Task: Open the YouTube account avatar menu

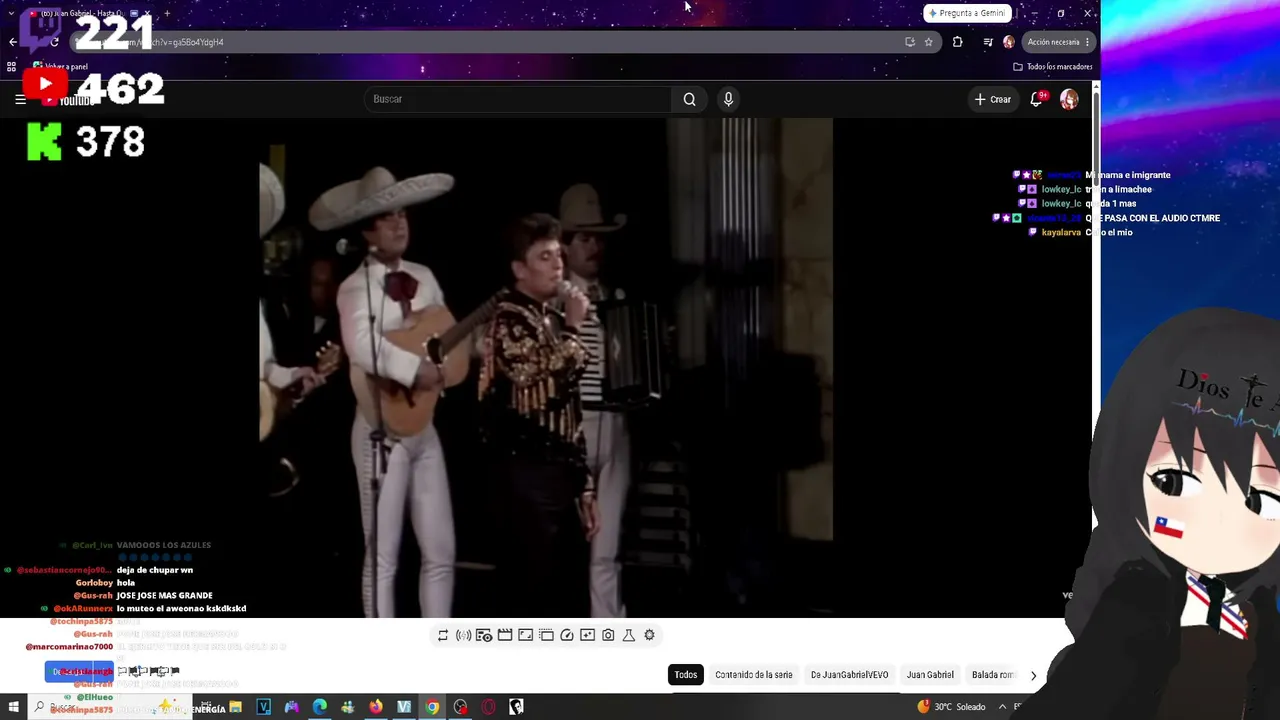Action: (1069, 99)
